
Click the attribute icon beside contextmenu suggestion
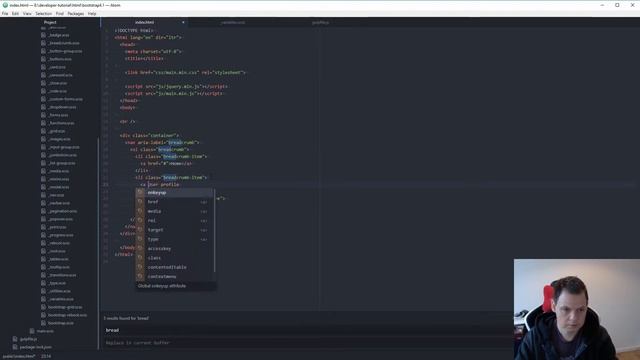coord(140,277)
